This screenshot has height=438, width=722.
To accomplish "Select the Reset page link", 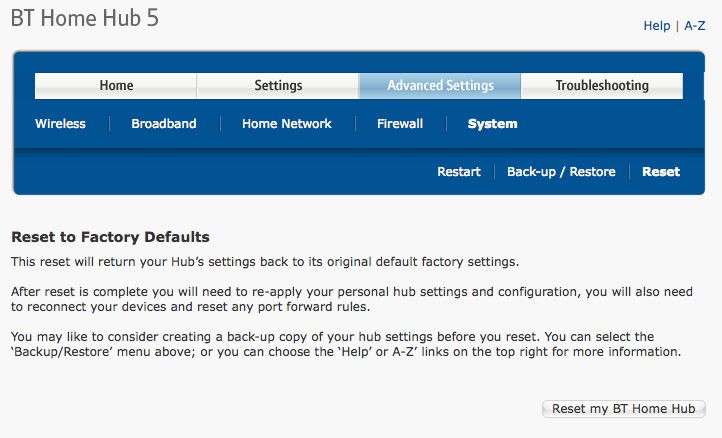I will click(661, 172).
